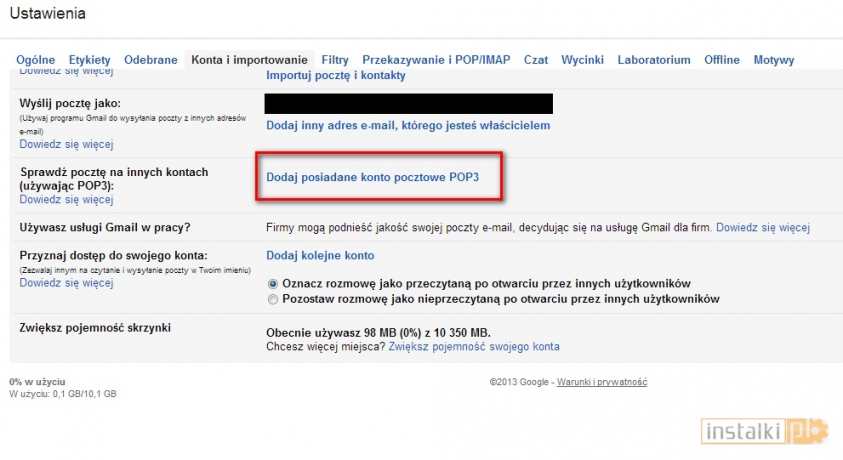Click the Ustawienia page heading
Viewport: 843px width, 460px height.
pyautogui.click(x=48, y=13)
